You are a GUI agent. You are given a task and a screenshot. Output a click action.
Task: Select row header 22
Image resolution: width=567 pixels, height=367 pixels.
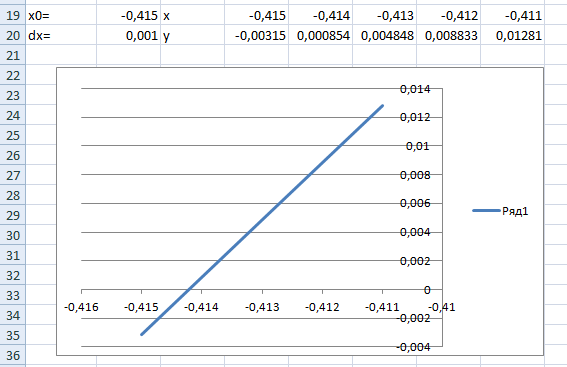13,75
